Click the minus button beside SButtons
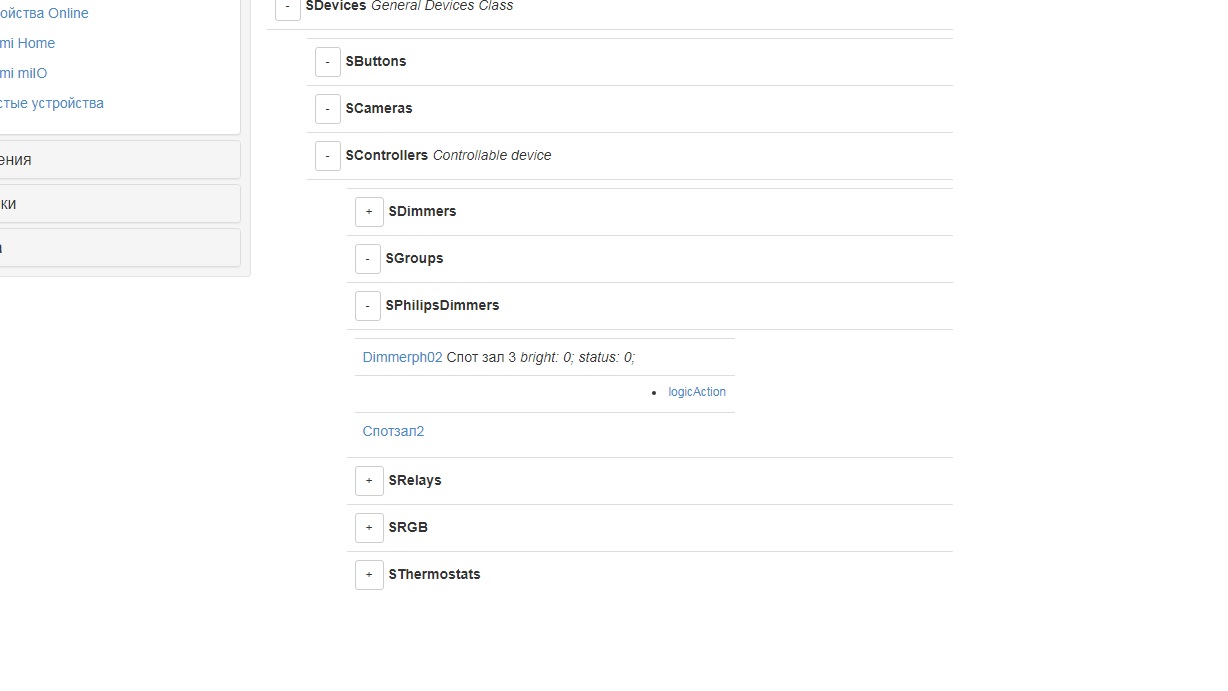Screen dimensions: 1228x691 pyautogui.click(x=328, y=62)
